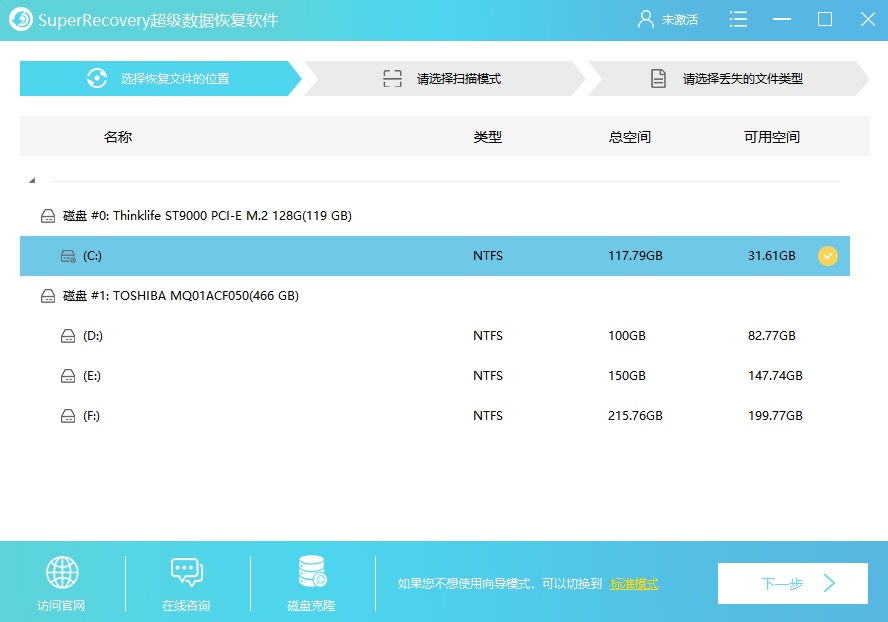Viewport: 888px width, 622px height.
Task: Click NTFS type in the F: row
Action: coord(488,416)
